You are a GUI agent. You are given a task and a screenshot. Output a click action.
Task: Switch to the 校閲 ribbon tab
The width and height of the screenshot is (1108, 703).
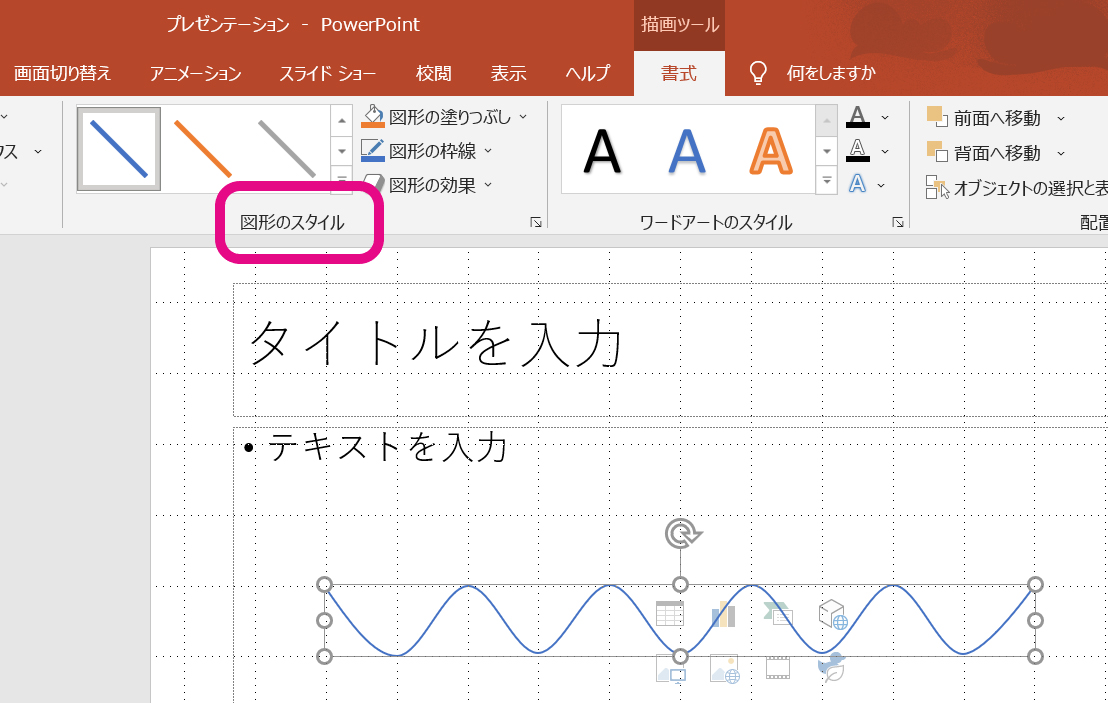pyautogui.click(x=433, y=73)
